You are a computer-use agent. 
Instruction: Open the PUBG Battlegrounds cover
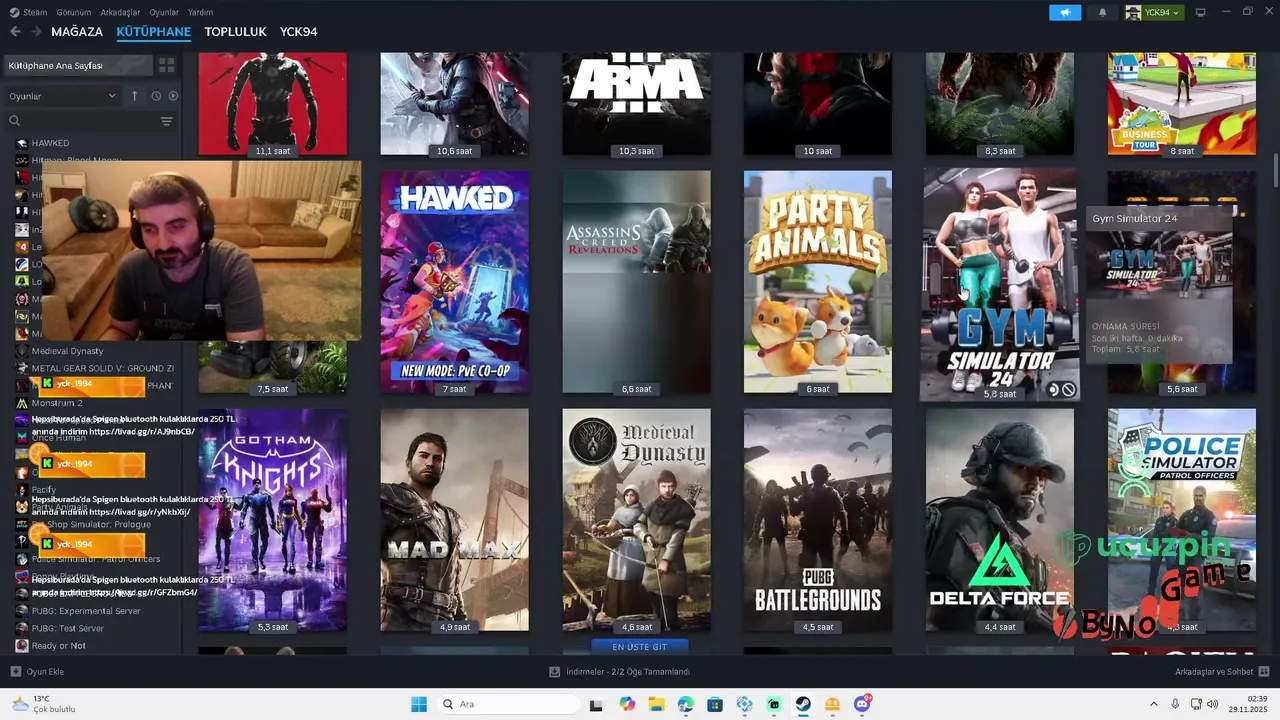(818, 520)
